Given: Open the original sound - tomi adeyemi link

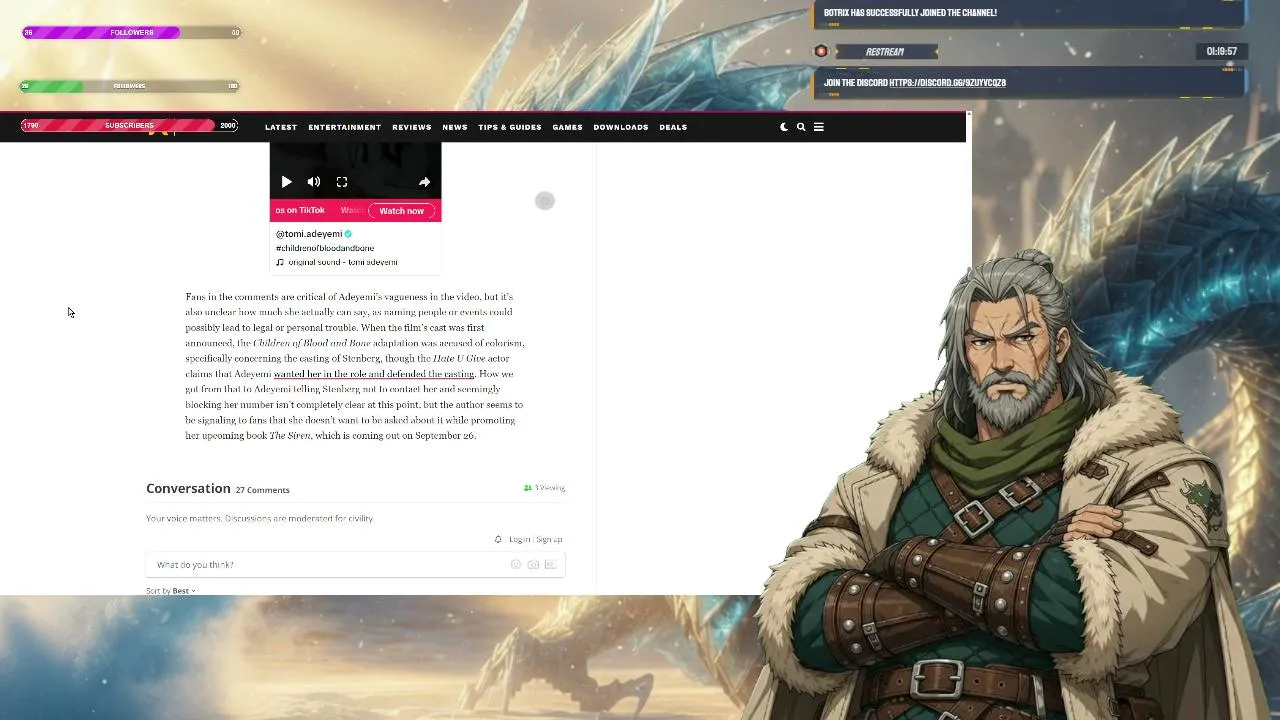Looking at the screenshot, I should [343, 262].
